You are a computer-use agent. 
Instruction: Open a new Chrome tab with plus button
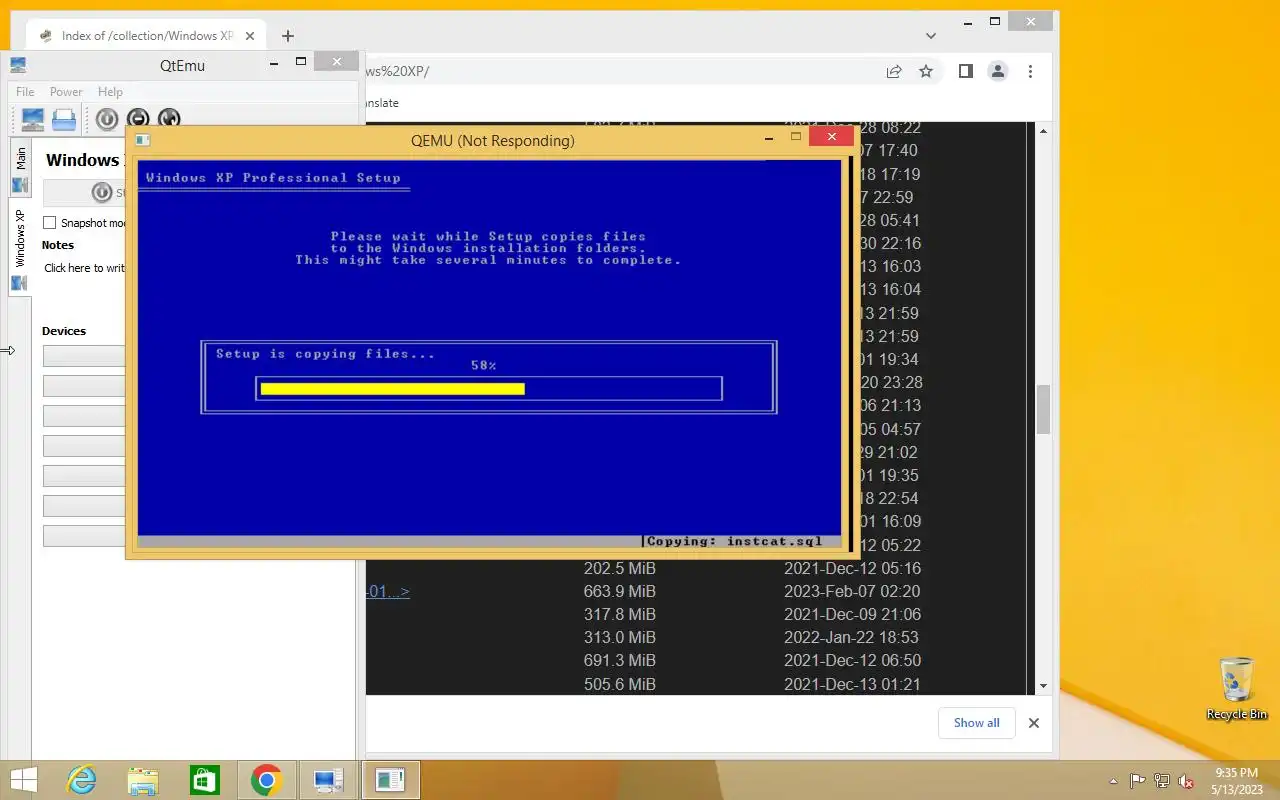[x=288, y=35]
